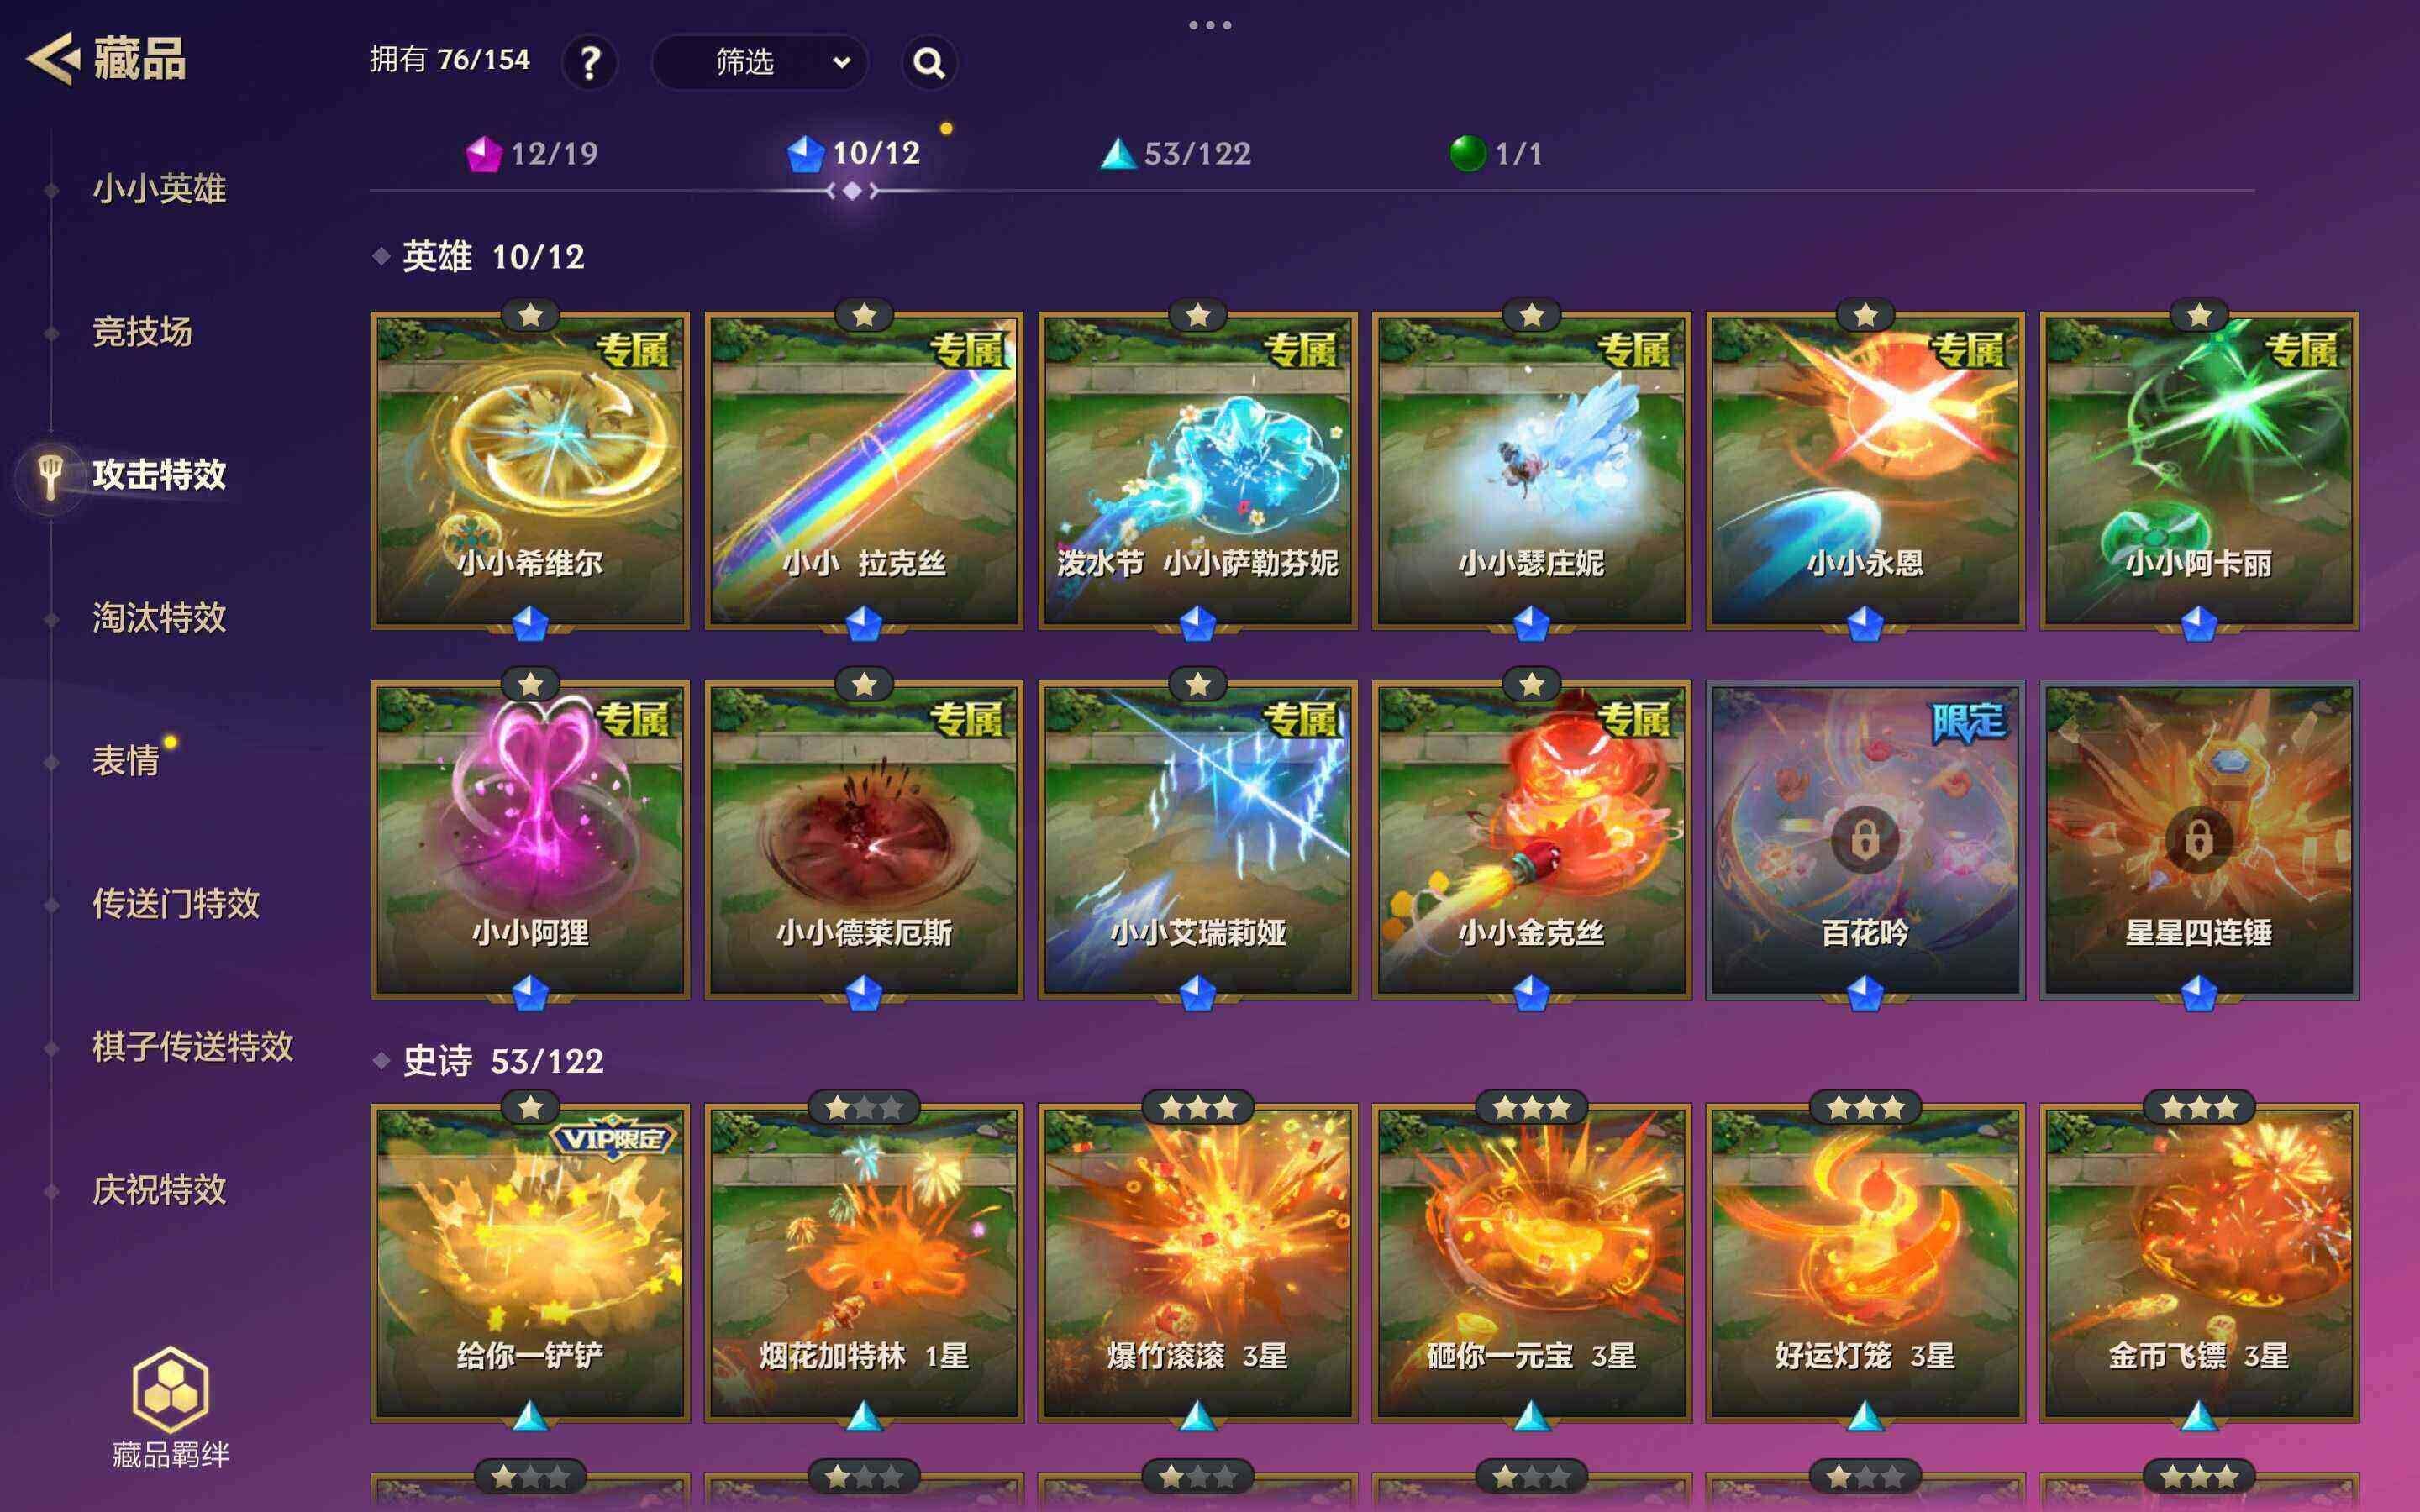
Task: Choose the 给你一铲铲 VIP限定 card
Action: point(530,1263)
